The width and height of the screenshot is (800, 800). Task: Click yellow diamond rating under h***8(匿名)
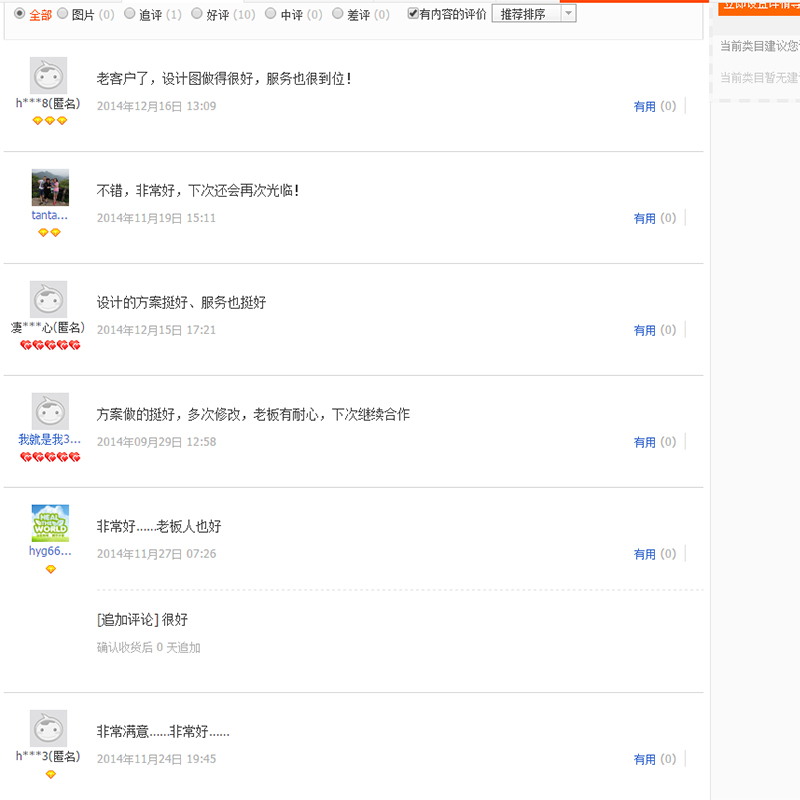tap(49, 121)
